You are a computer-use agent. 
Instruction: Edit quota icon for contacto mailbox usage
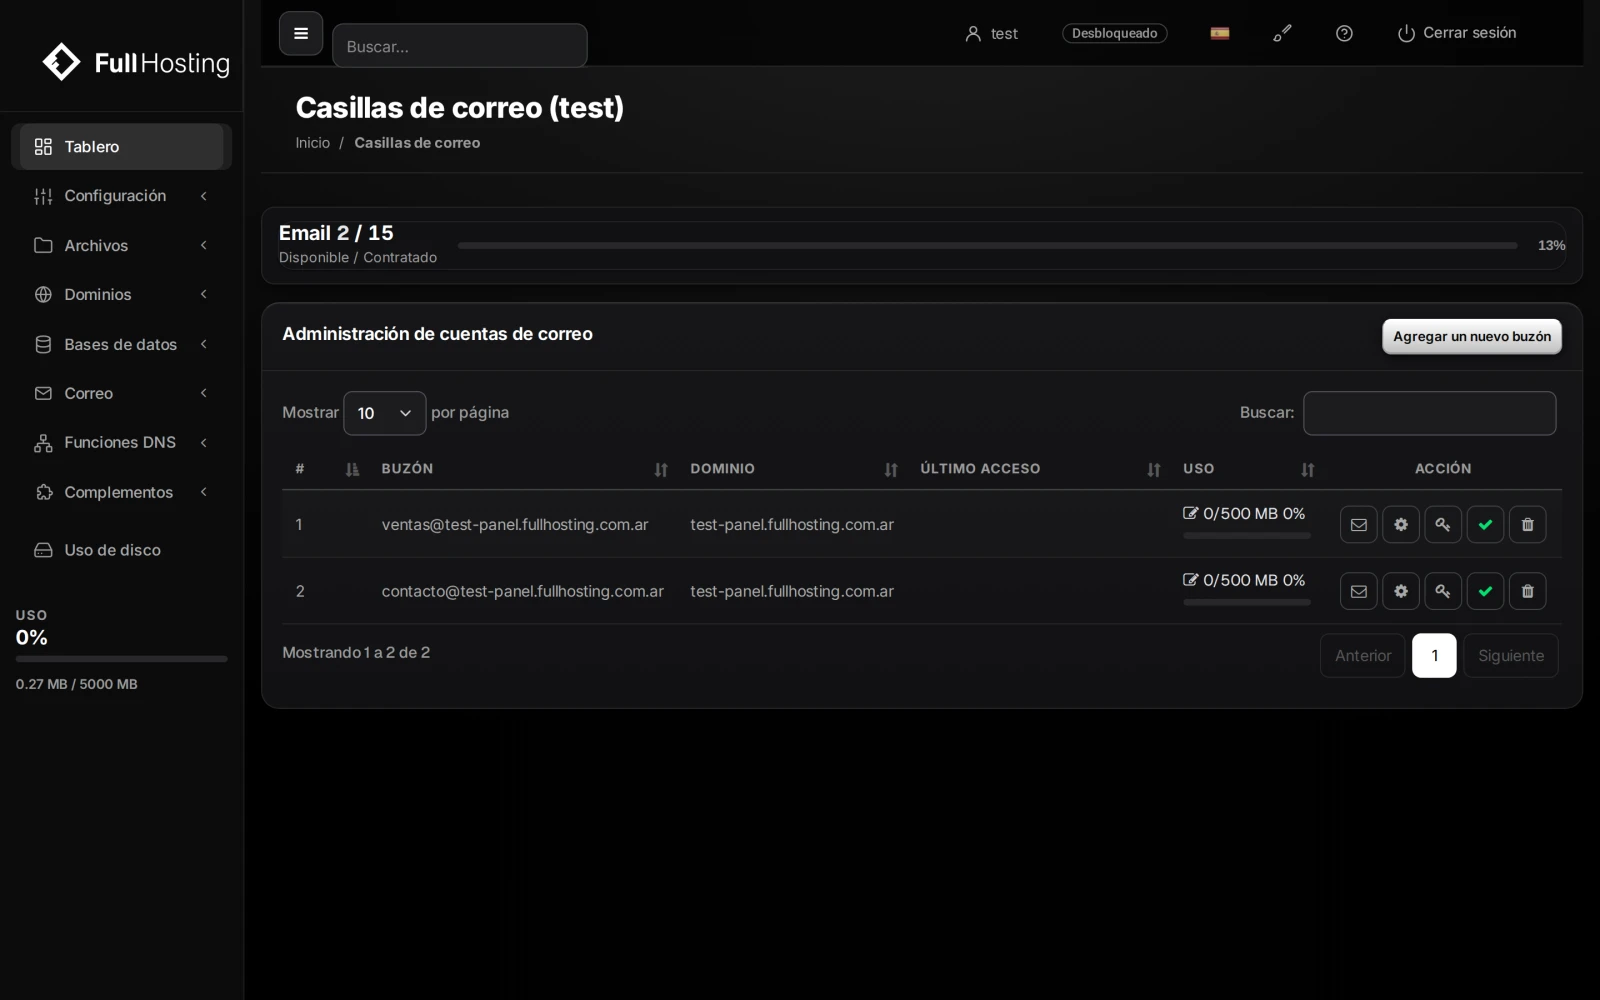(1190, 580)
